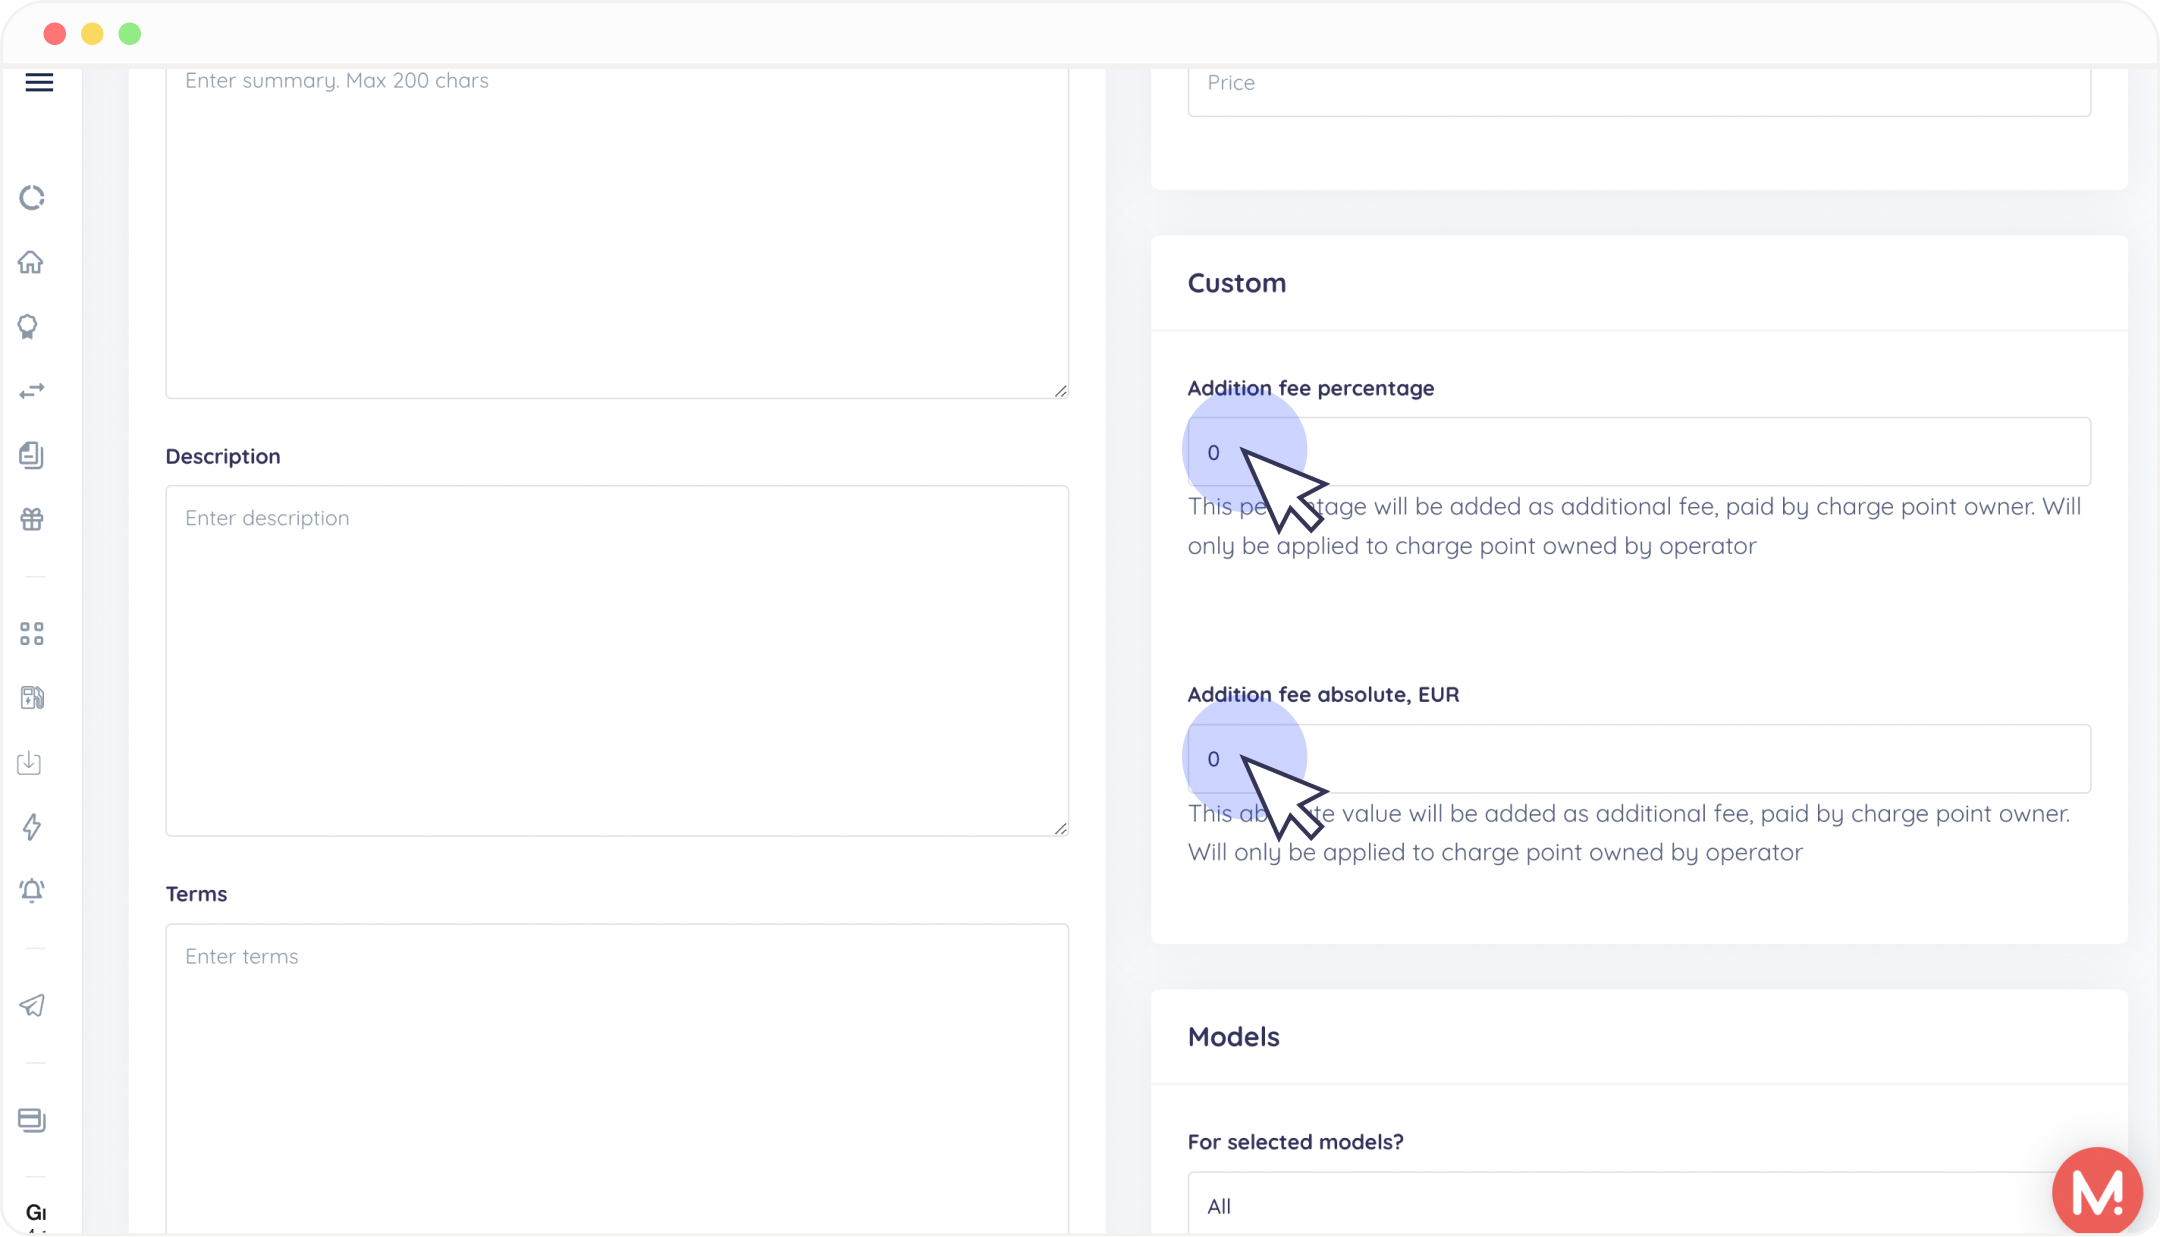2161x1237 pixels.
Task: Open the documents sidebar icon
Action: 31,455
